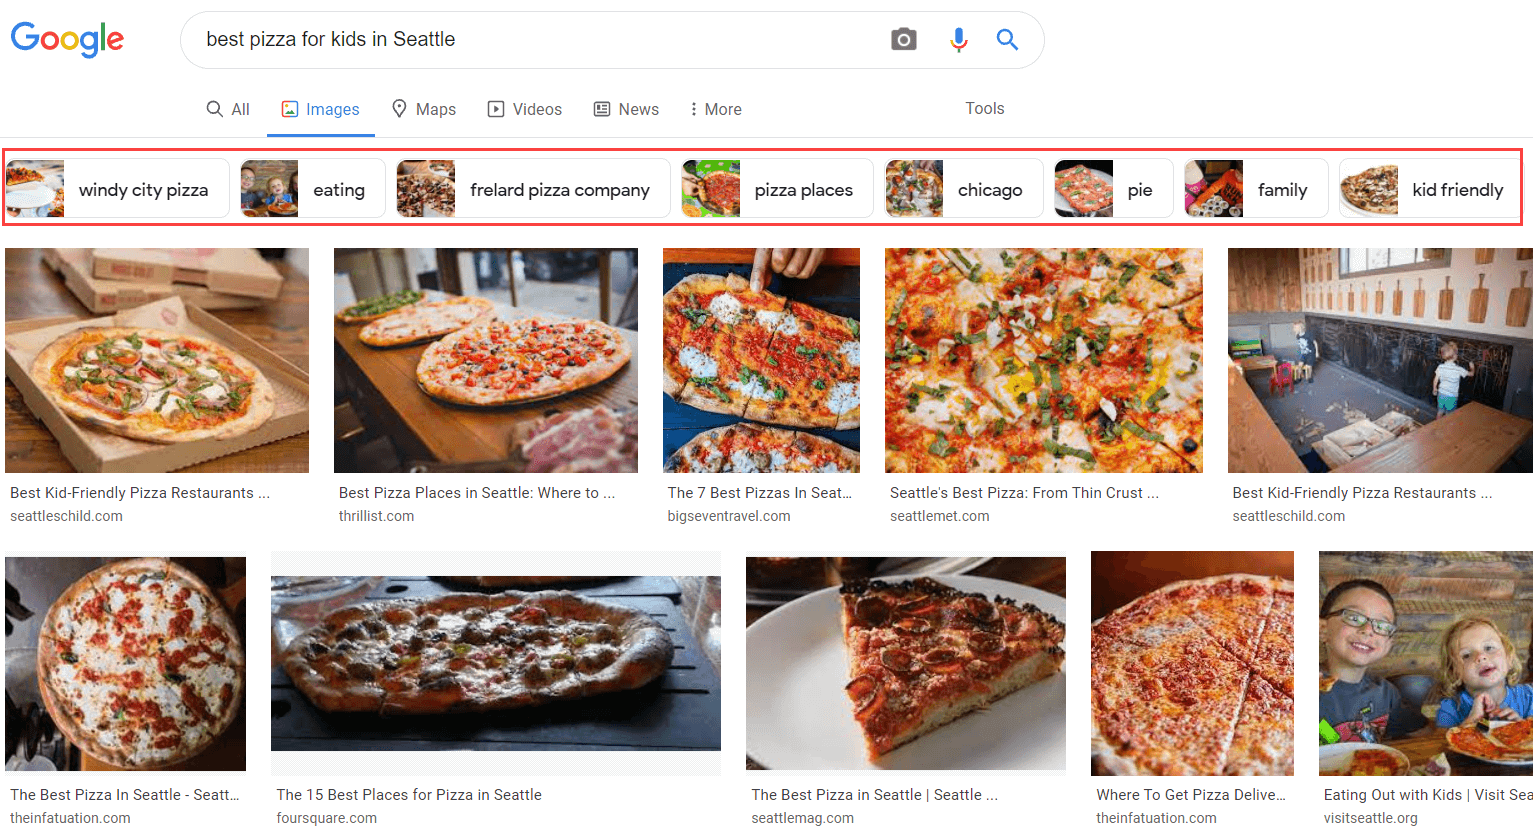The height and width of the screenshot is (835, 1533).
Task: Select the frelard pizza company chip
Action: 533,189
